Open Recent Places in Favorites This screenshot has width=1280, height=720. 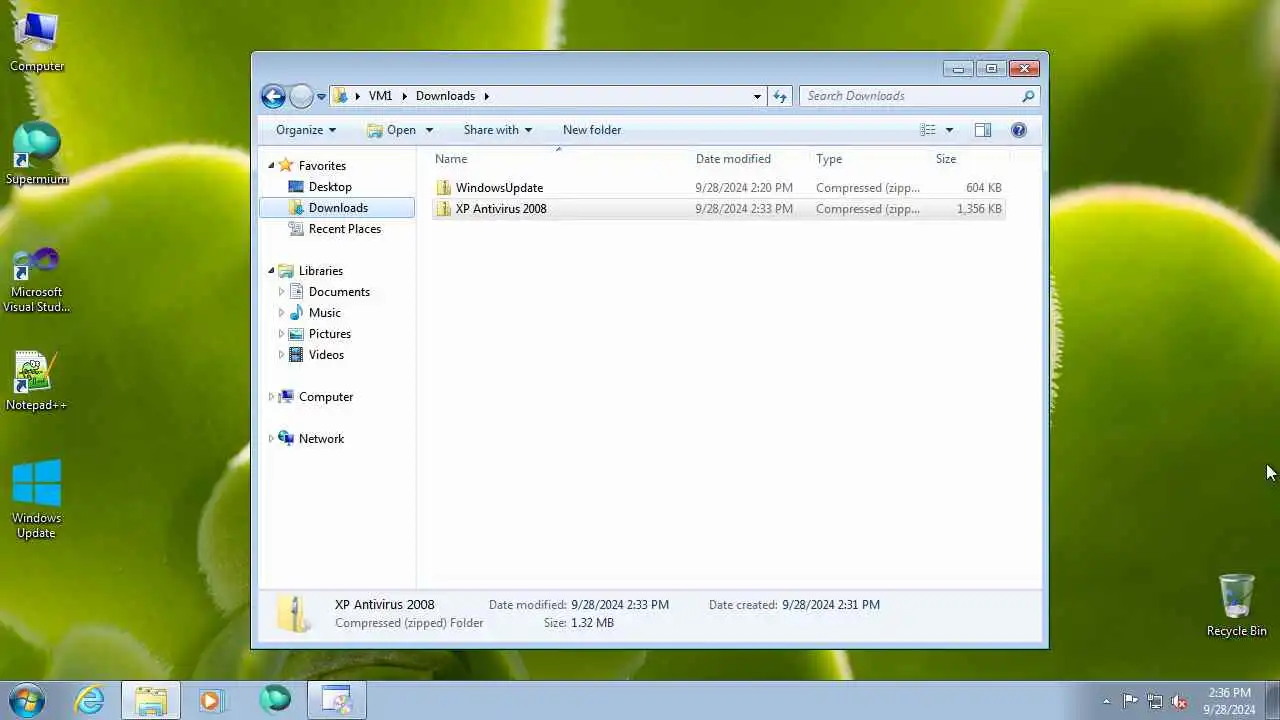click(344, 229)
